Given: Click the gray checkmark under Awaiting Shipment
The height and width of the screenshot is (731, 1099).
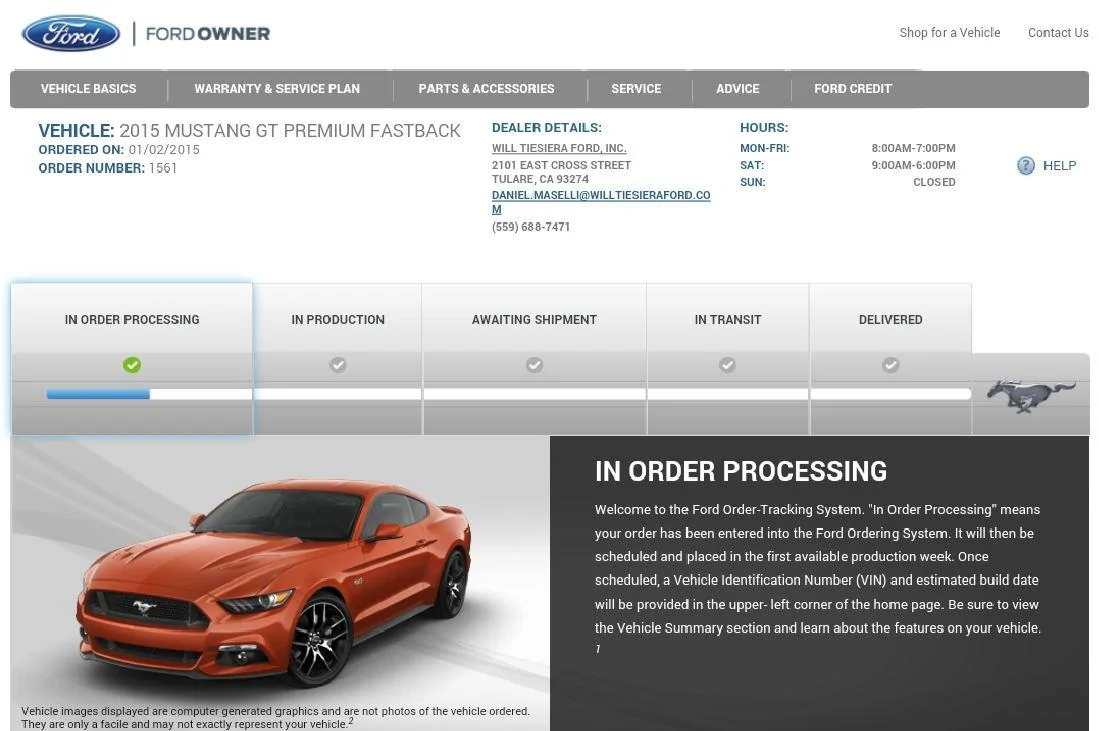Looking at the screenshot, I should [x=534, y=364].
